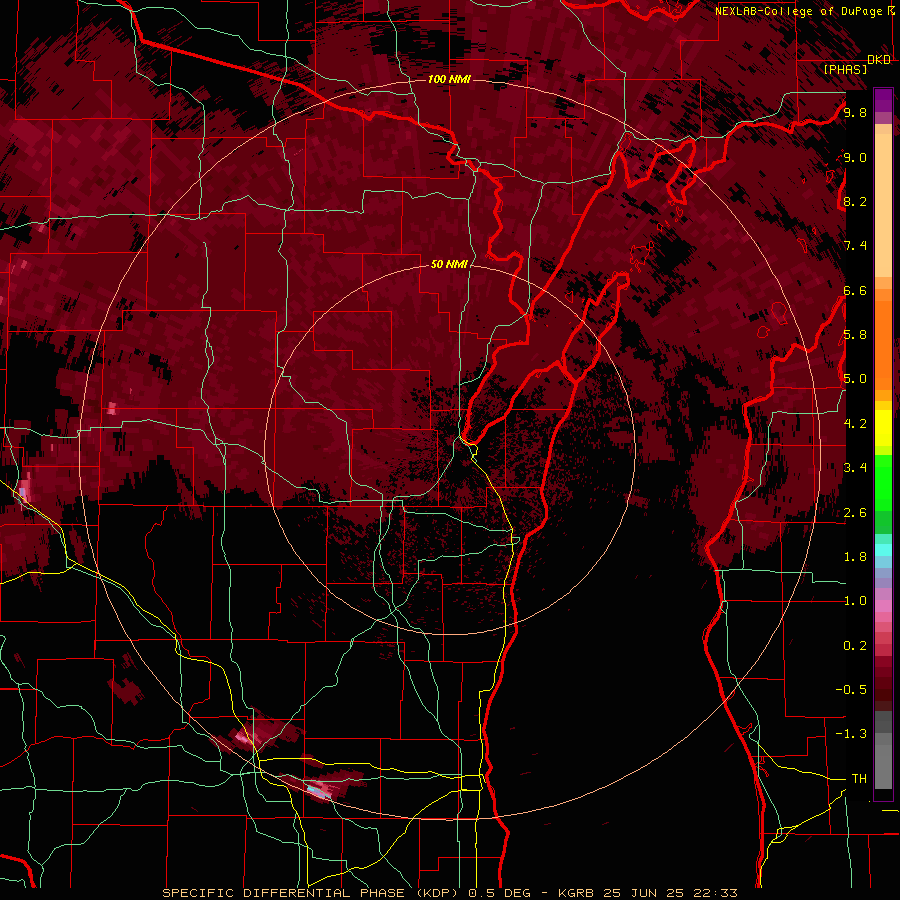Click the 9.0 value on the color scale
Image resolution: width=900 pixels, height=900 pixels.
point(855,157)
